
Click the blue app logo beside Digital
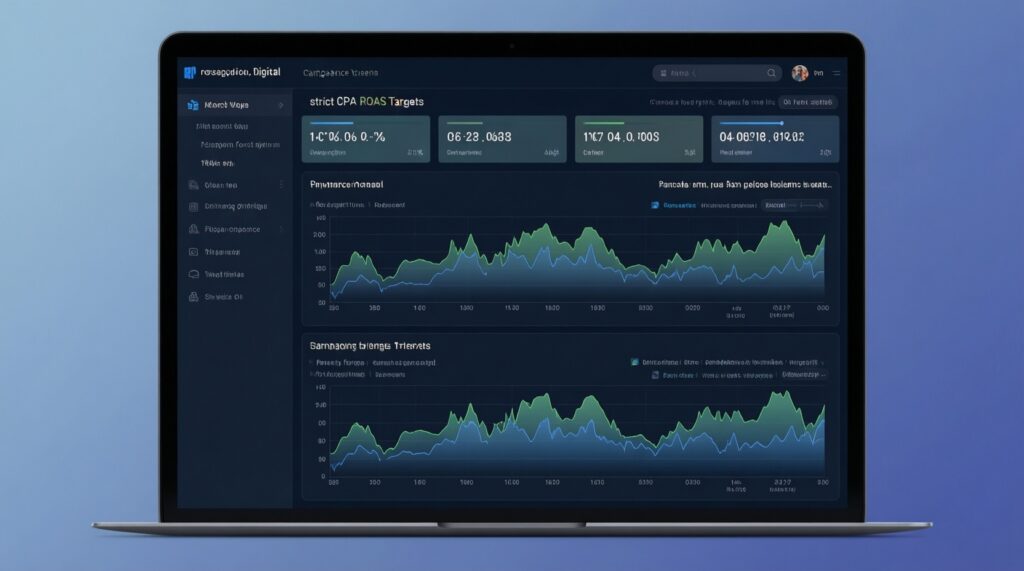click(x=190, y=72)
